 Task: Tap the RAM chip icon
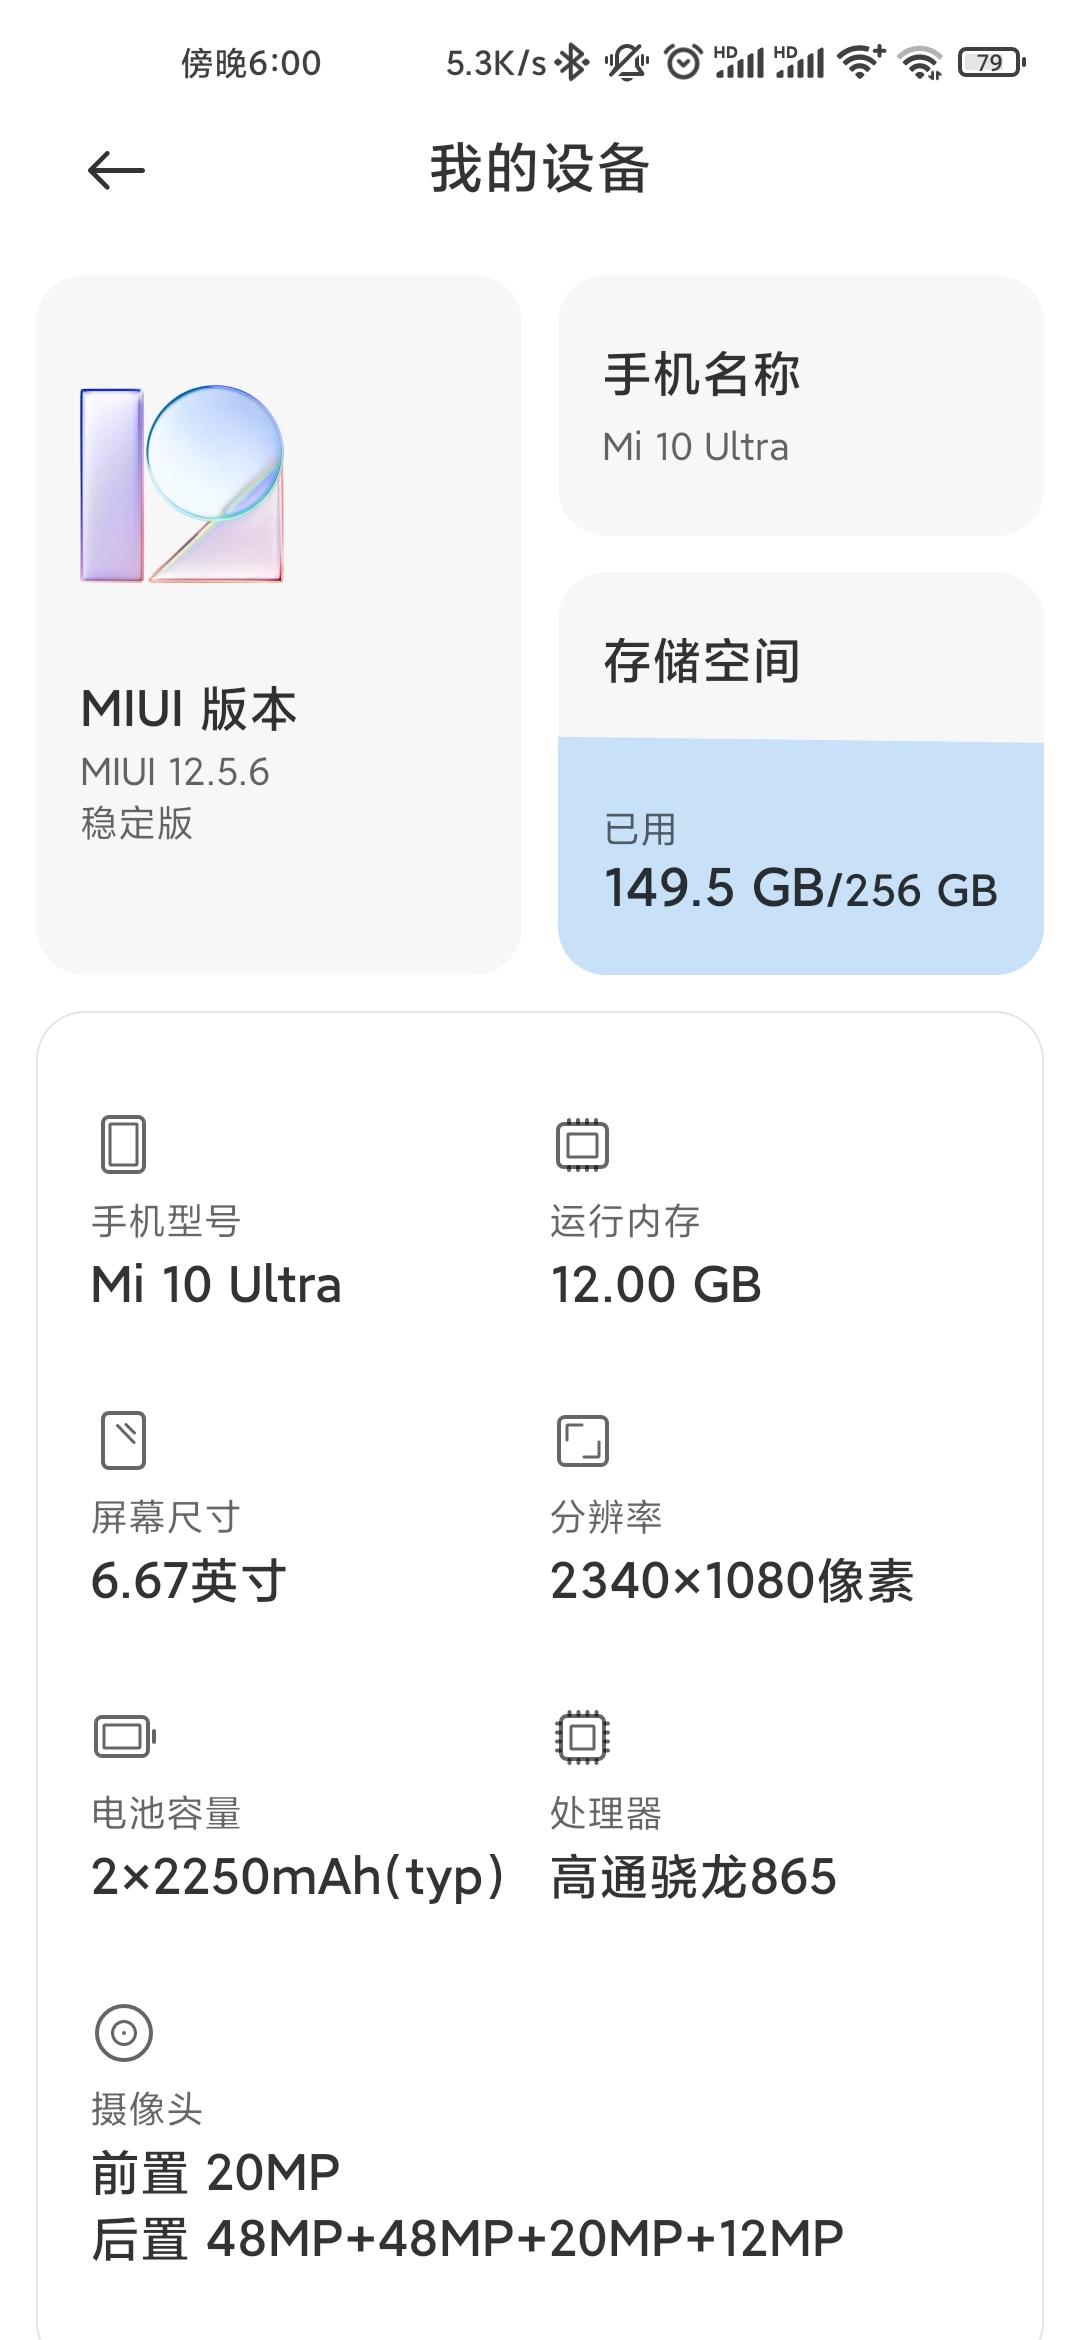pos(582,1144)
